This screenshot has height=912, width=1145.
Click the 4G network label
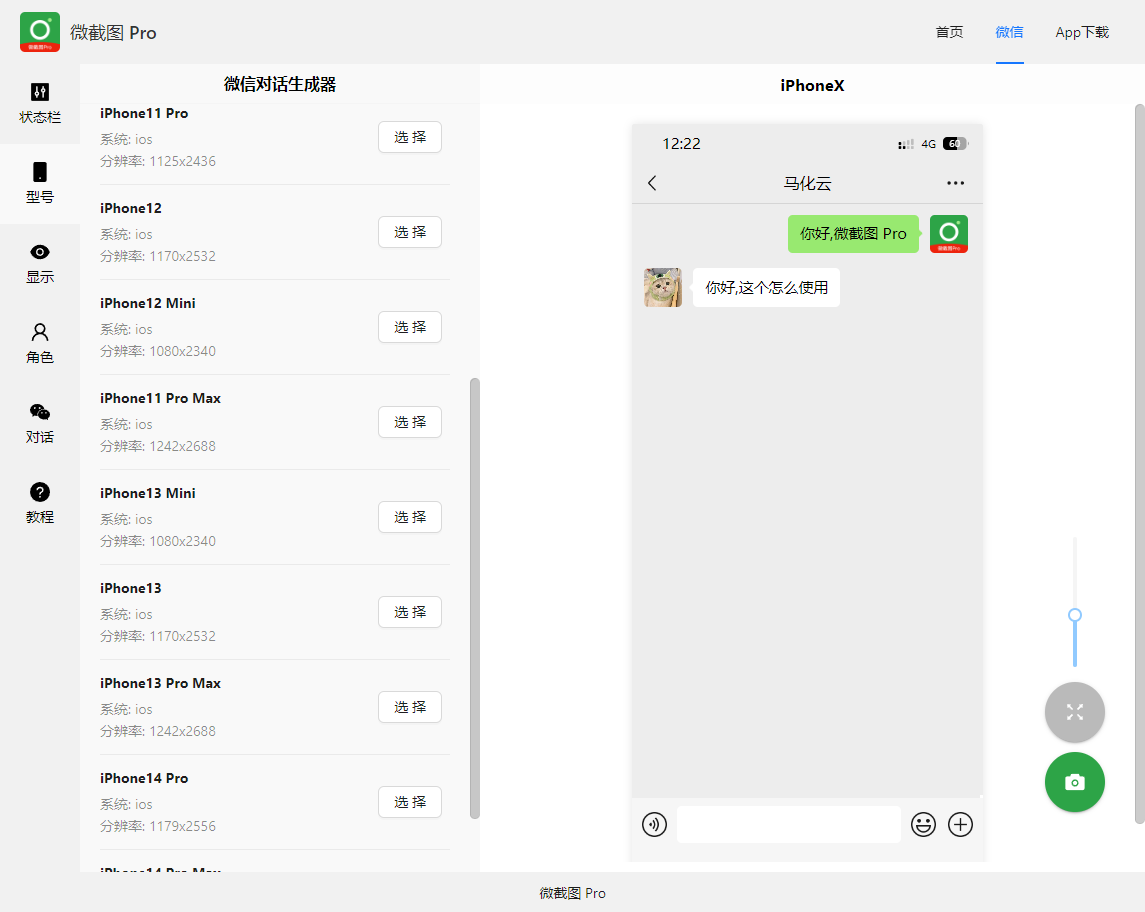click(929, 145)
